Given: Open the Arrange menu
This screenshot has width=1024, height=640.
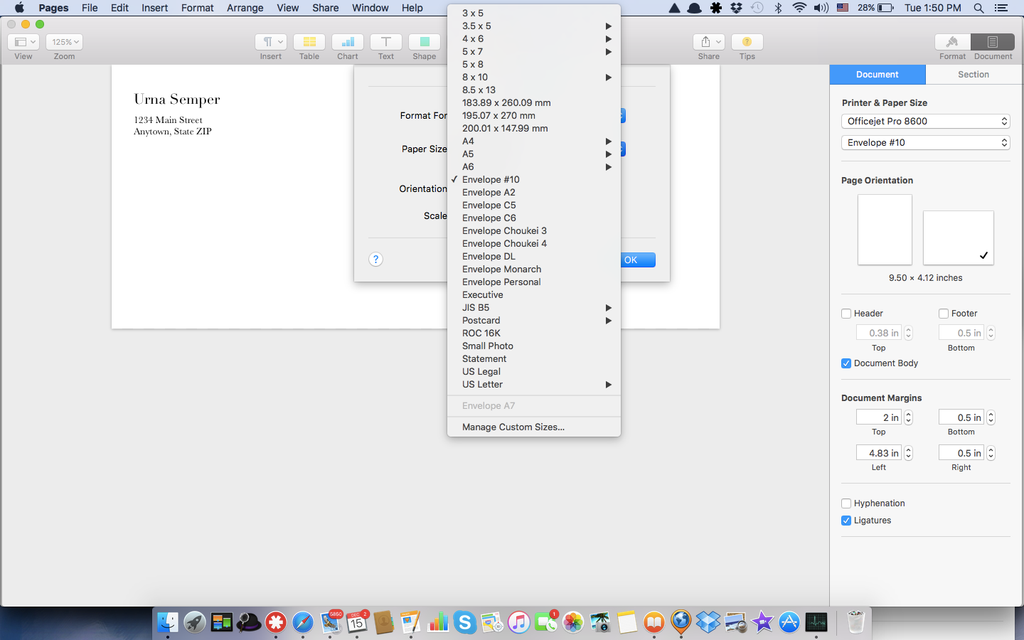Looking at the screenshot, I should [x=245, y=8].
